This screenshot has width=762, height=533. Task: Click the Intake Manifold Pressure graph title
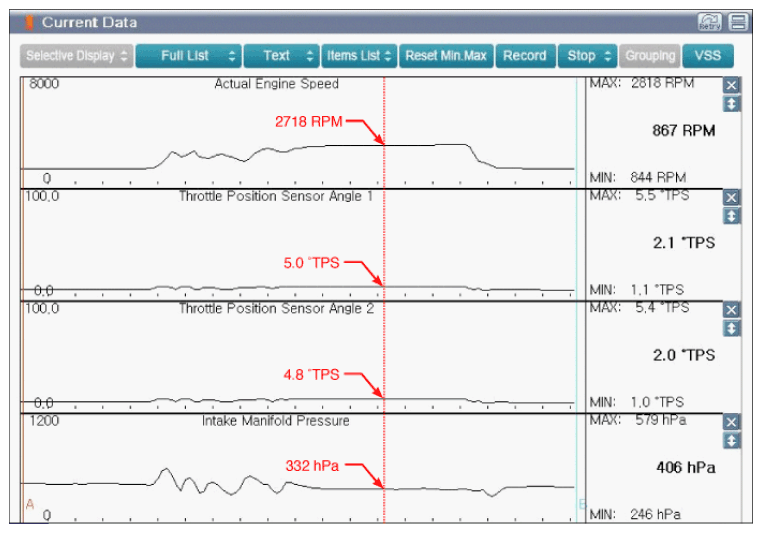(276, 420)
